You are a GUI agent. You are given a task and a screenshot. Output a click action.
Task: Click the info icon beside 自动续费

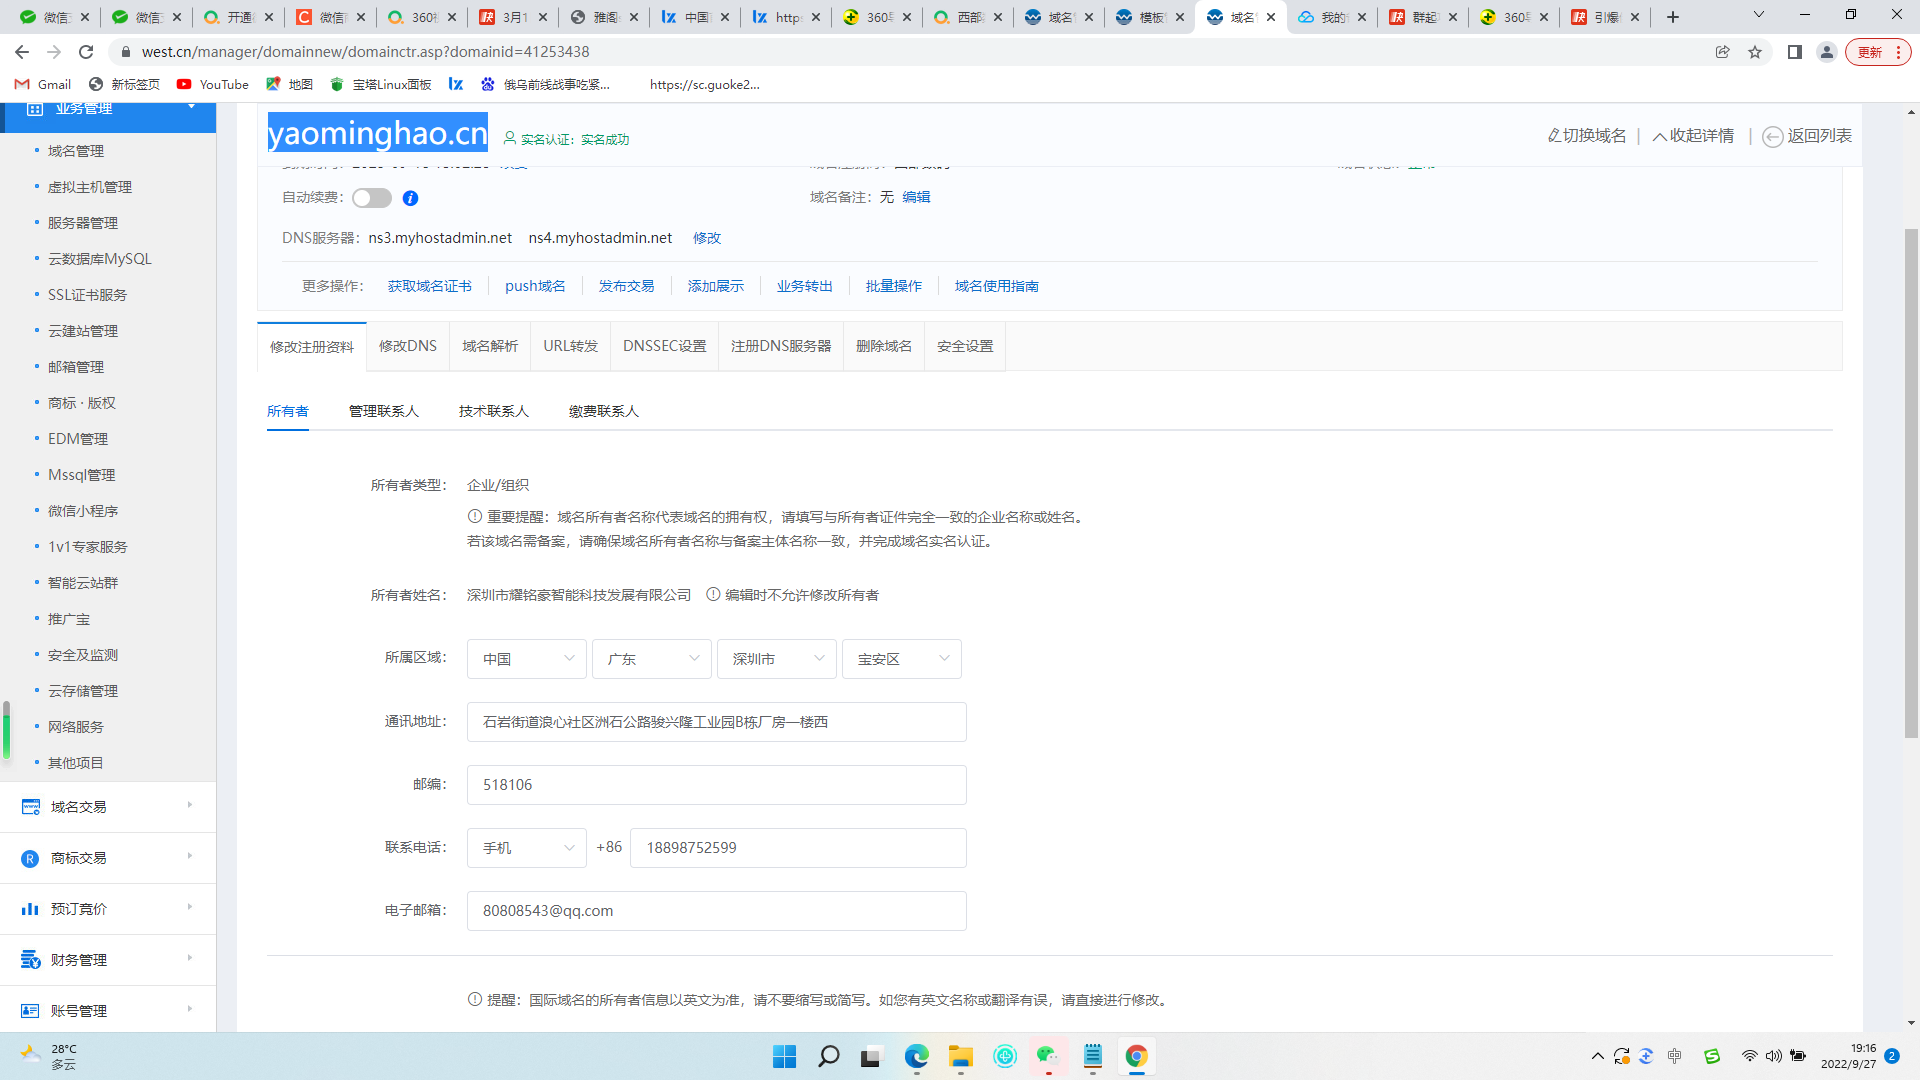pyautogui.click(x=409, y=198)
